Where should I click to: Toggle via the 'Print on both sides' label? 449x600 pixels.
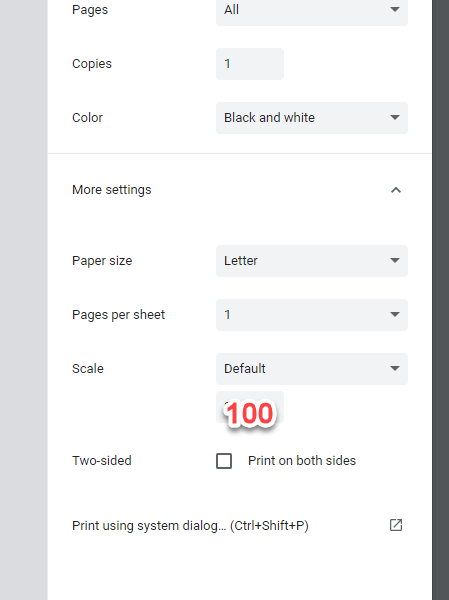click(302, 461)
